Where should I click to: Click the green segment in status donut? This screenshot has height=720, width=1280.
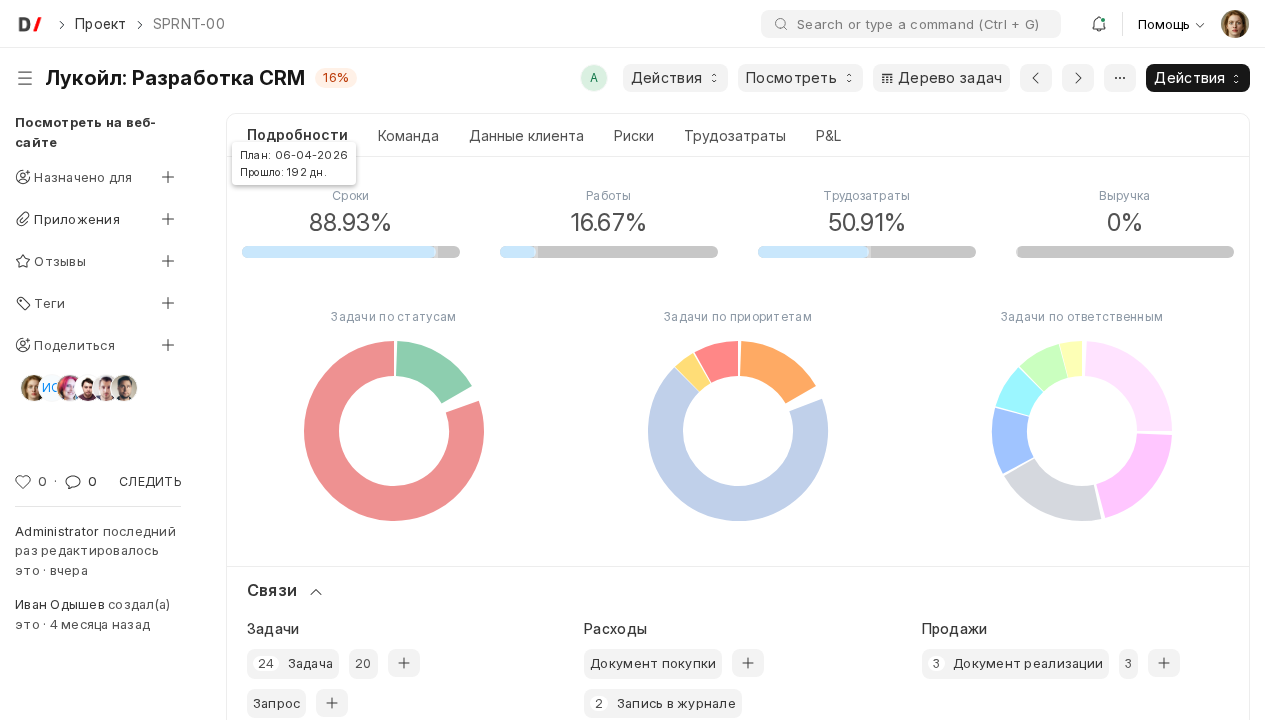tap(431, 368)
